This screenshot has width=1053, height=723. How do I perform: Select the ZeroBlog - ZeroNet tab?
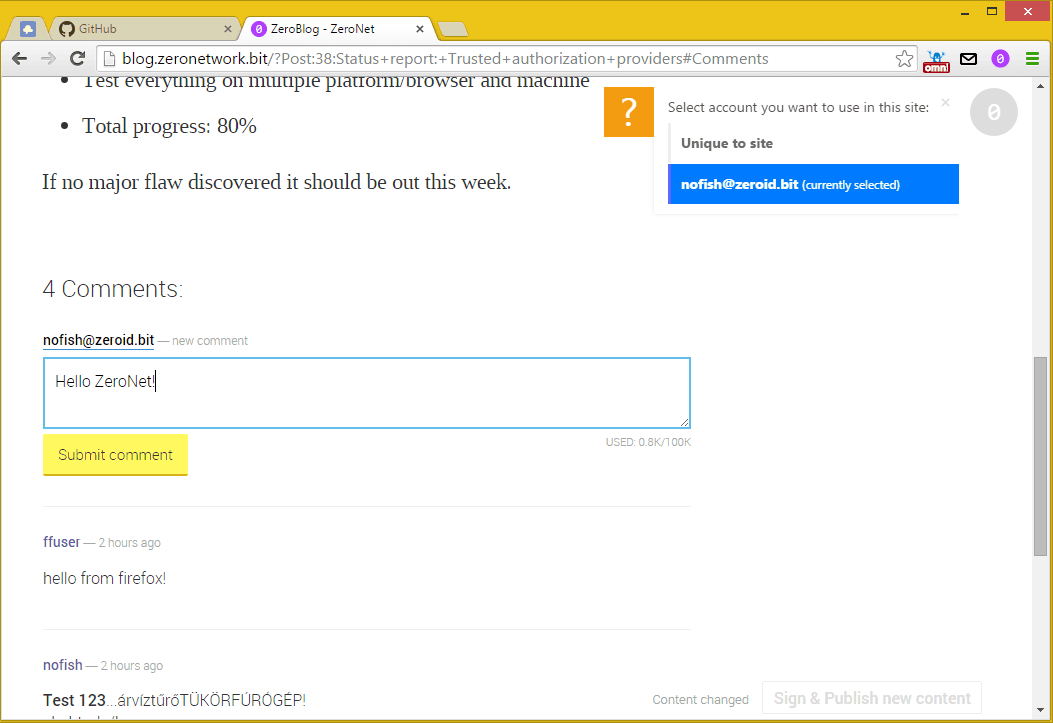(337, 29)
